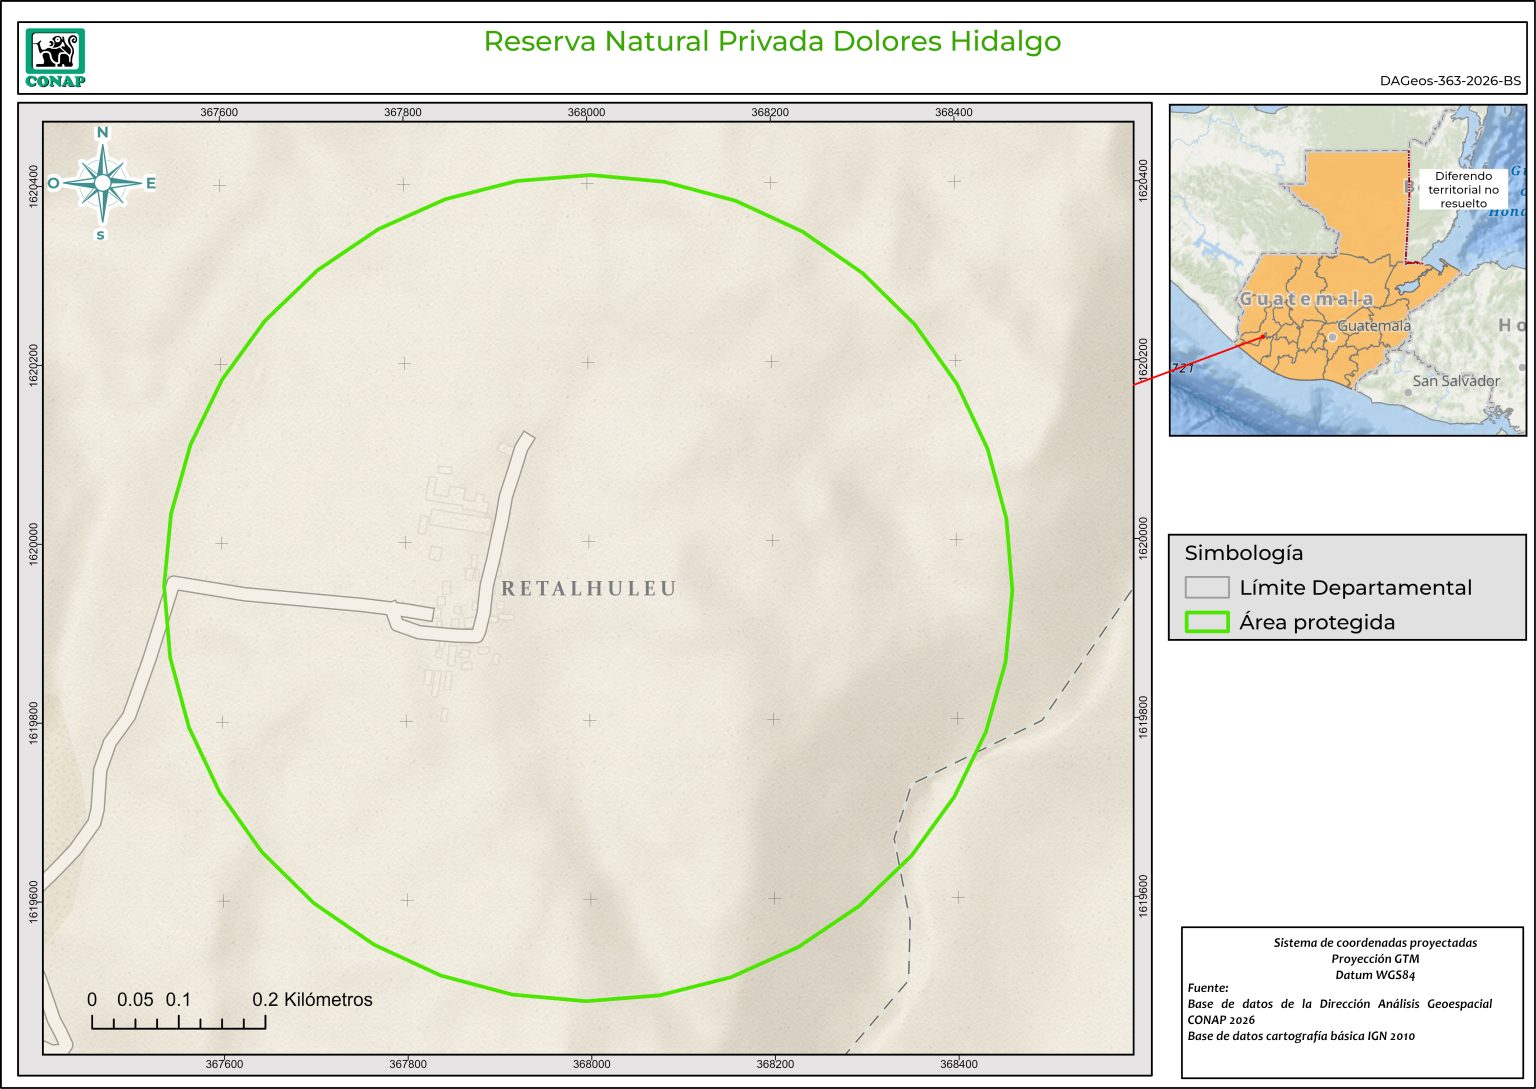
Task: Click the compass rose north arrow
Action: click(102, 182)
